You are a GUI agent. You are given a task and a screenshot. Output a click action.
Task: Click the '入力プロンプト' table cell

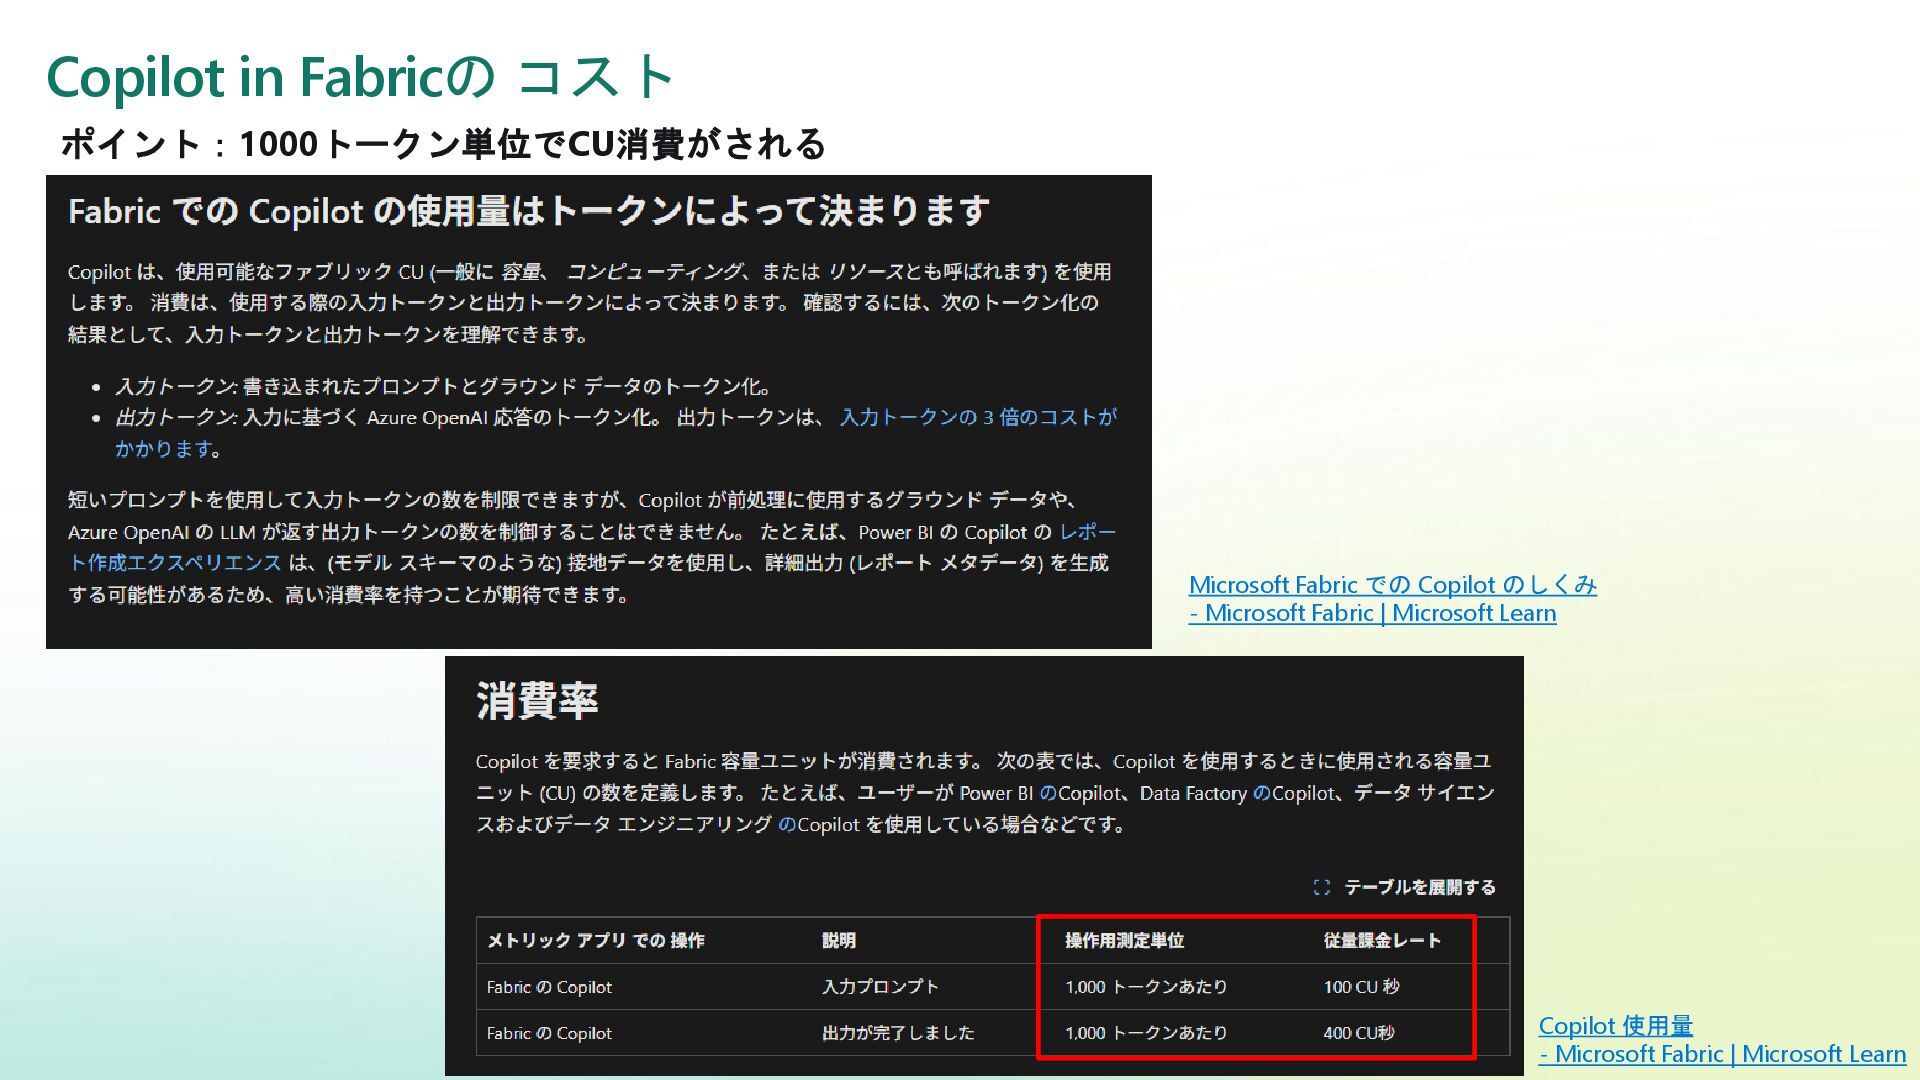point(880,986)
